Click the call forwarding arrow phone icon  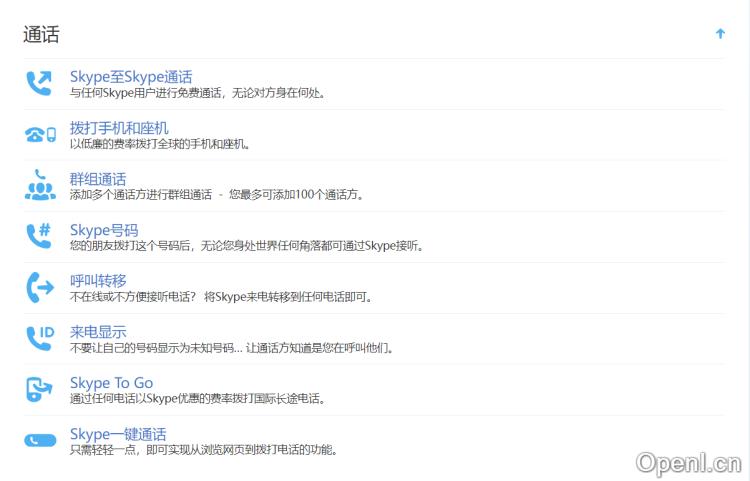coord(40,287)
